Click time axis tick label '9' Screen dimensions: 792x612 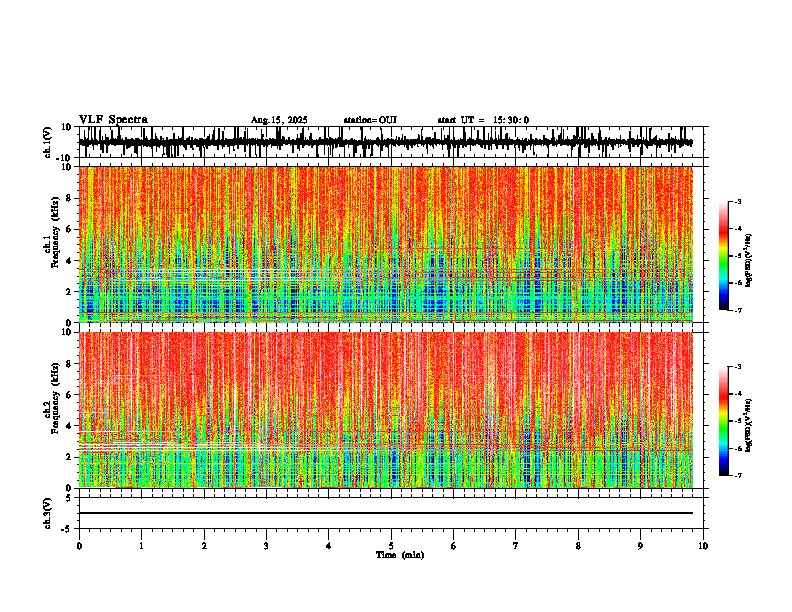coord(640,546)
